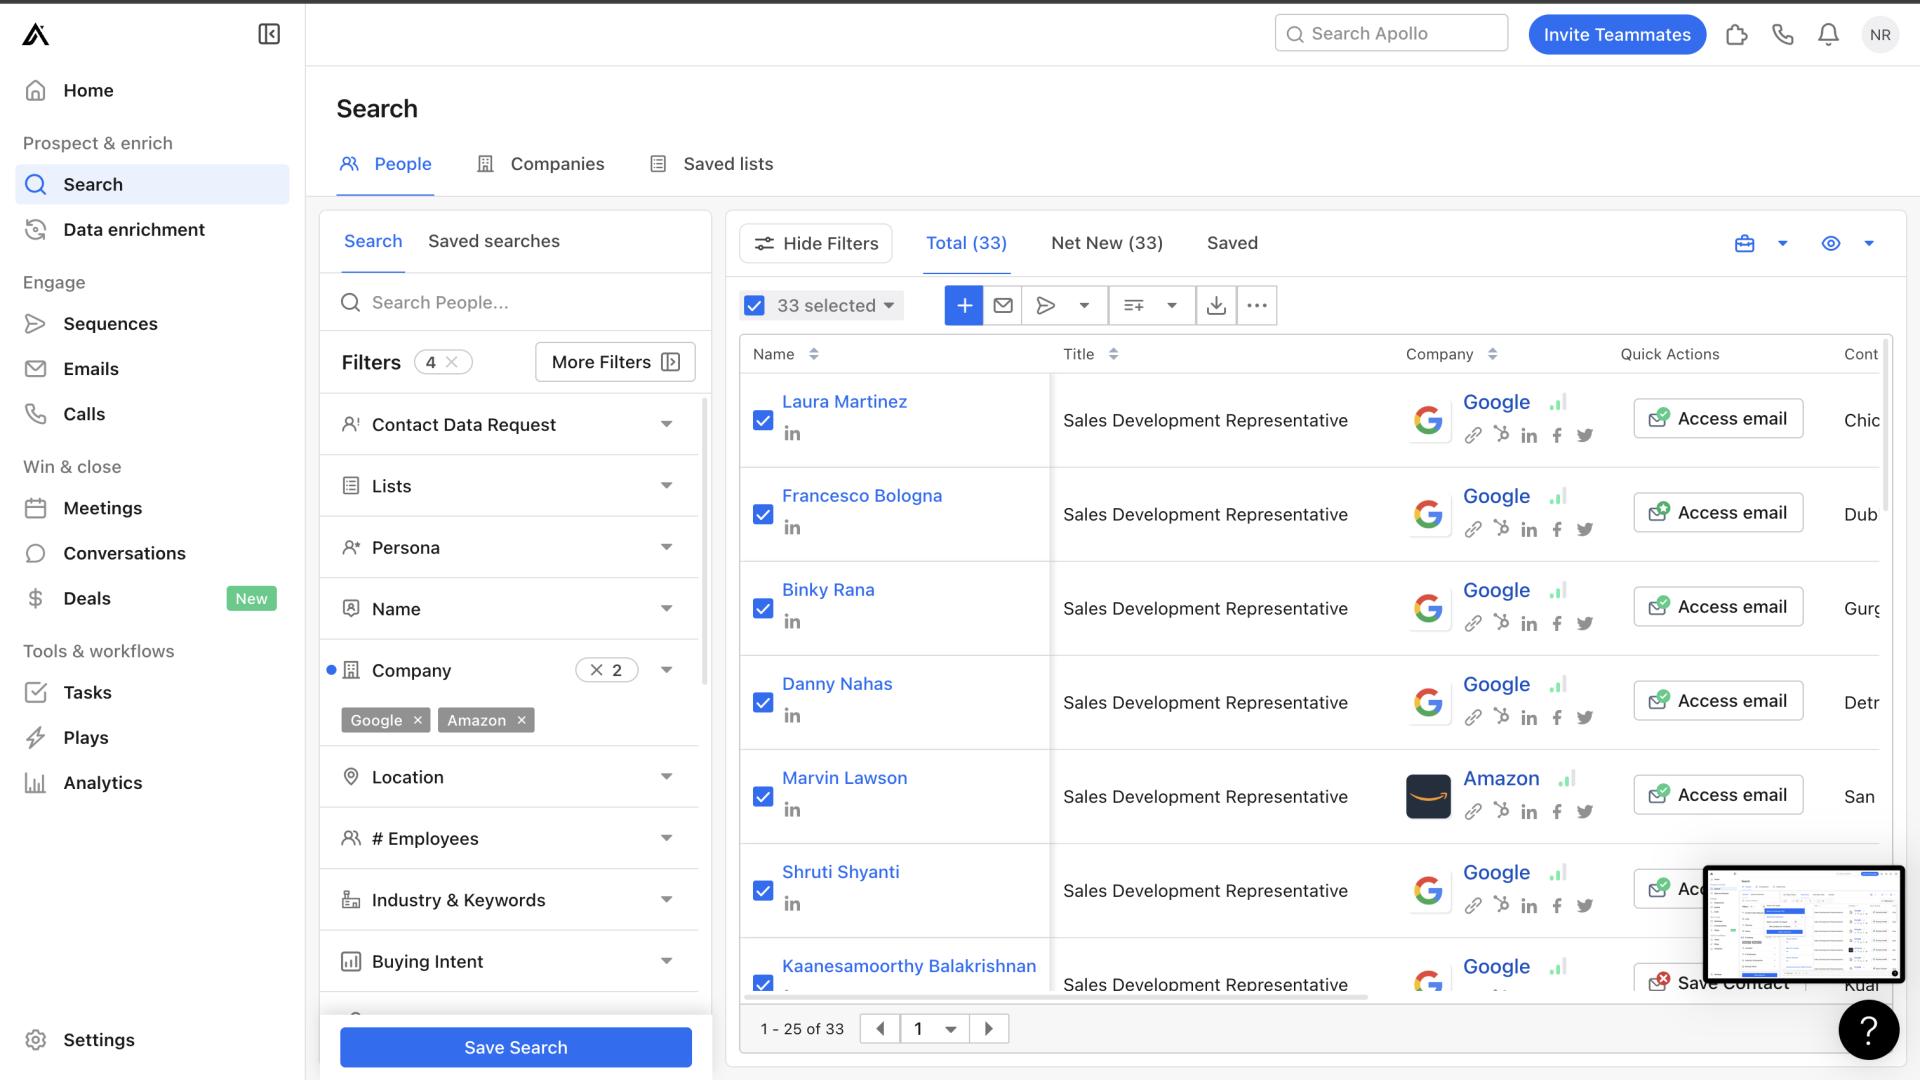Go to previous results page arrow
1920x1080 pixels.
coord(880,1028)
